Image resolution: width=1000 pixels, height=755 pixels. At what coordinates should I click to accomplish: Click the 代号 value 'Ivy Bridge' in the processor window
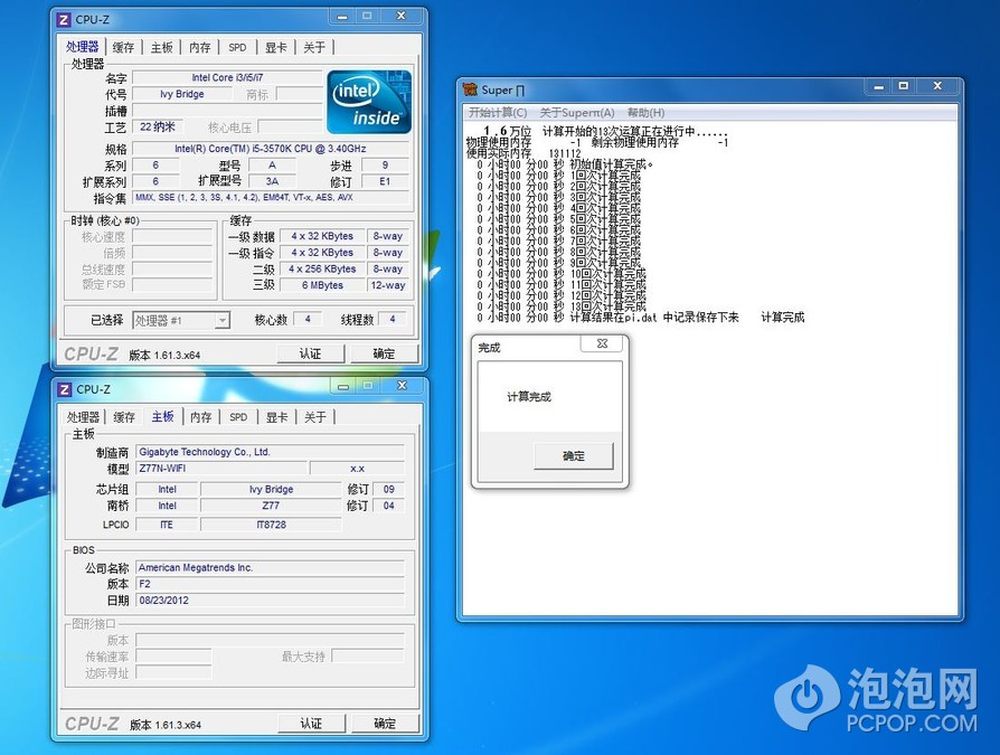182,94
